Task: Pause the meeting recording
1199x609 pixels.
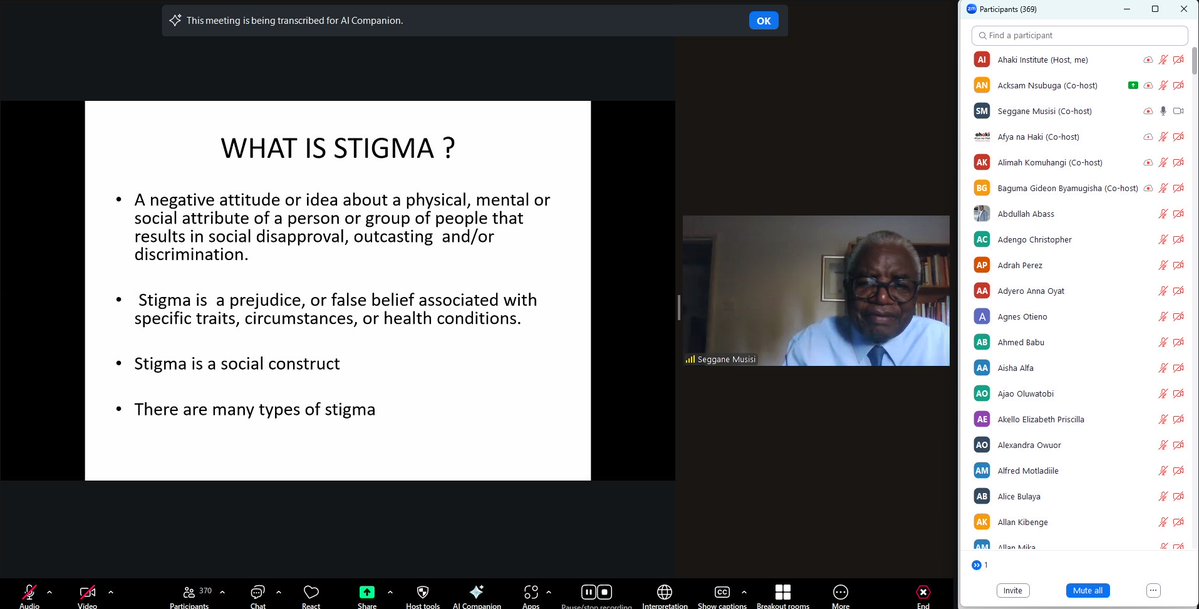Action: tap(589, 592)
